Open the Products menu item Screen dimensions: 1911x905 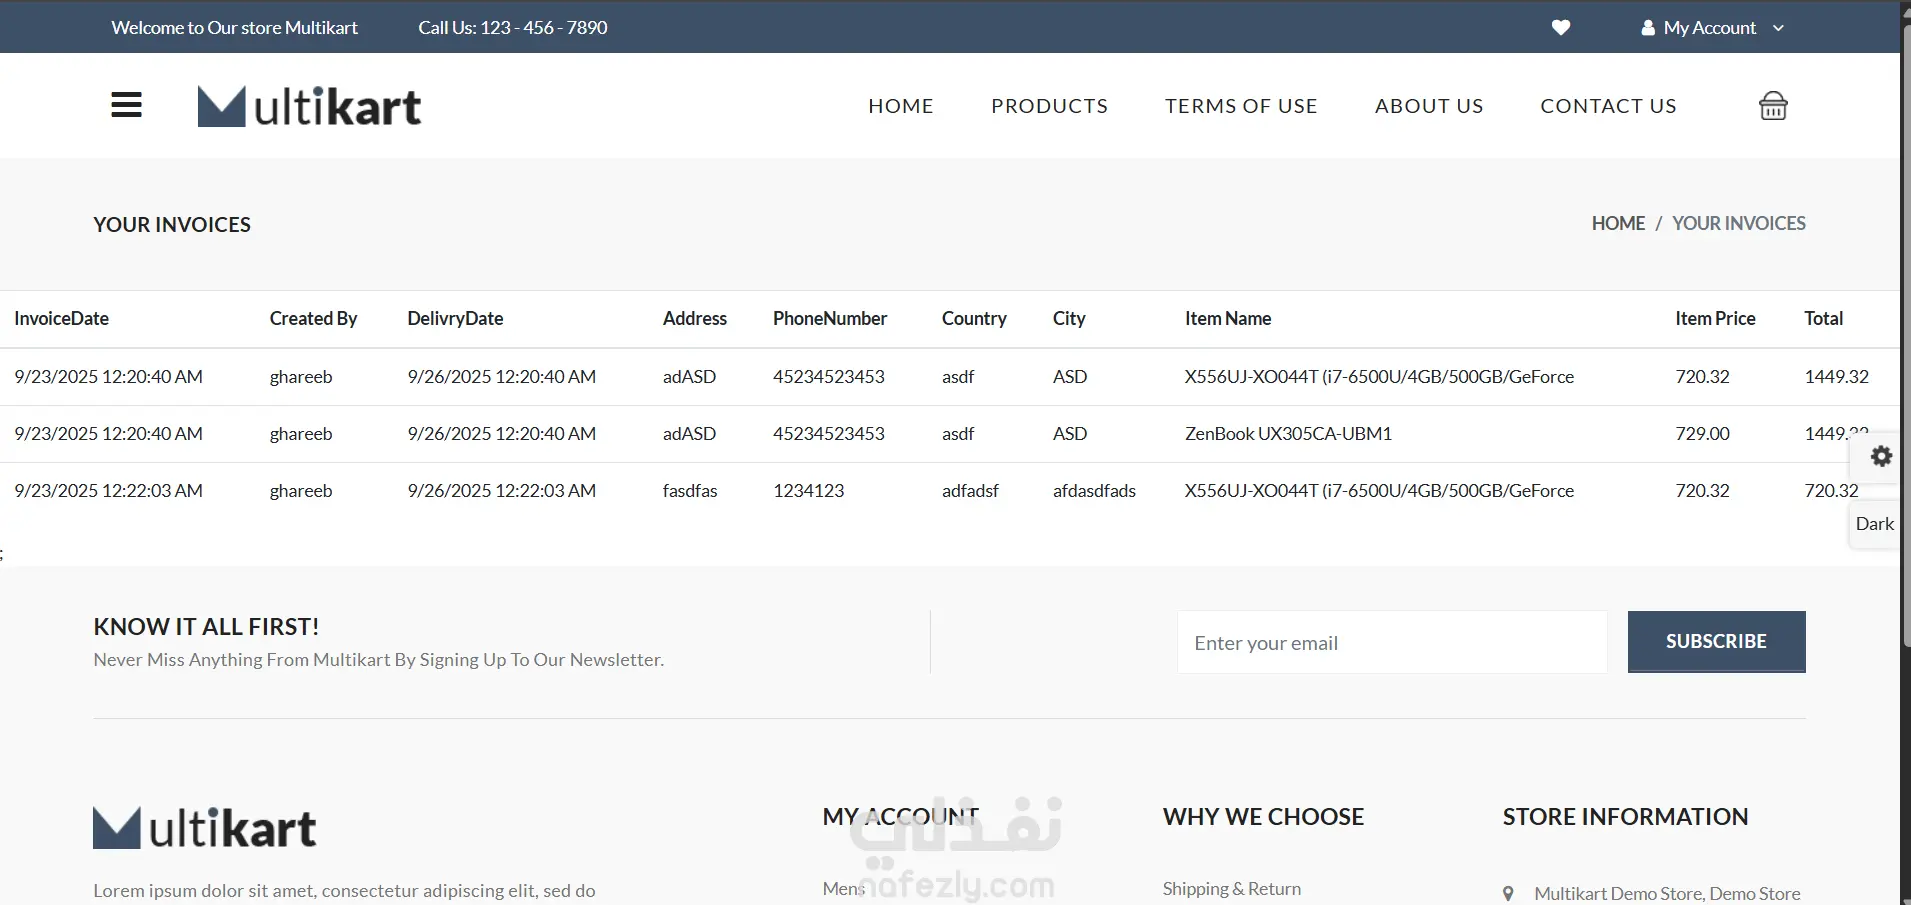(1049, 106)
